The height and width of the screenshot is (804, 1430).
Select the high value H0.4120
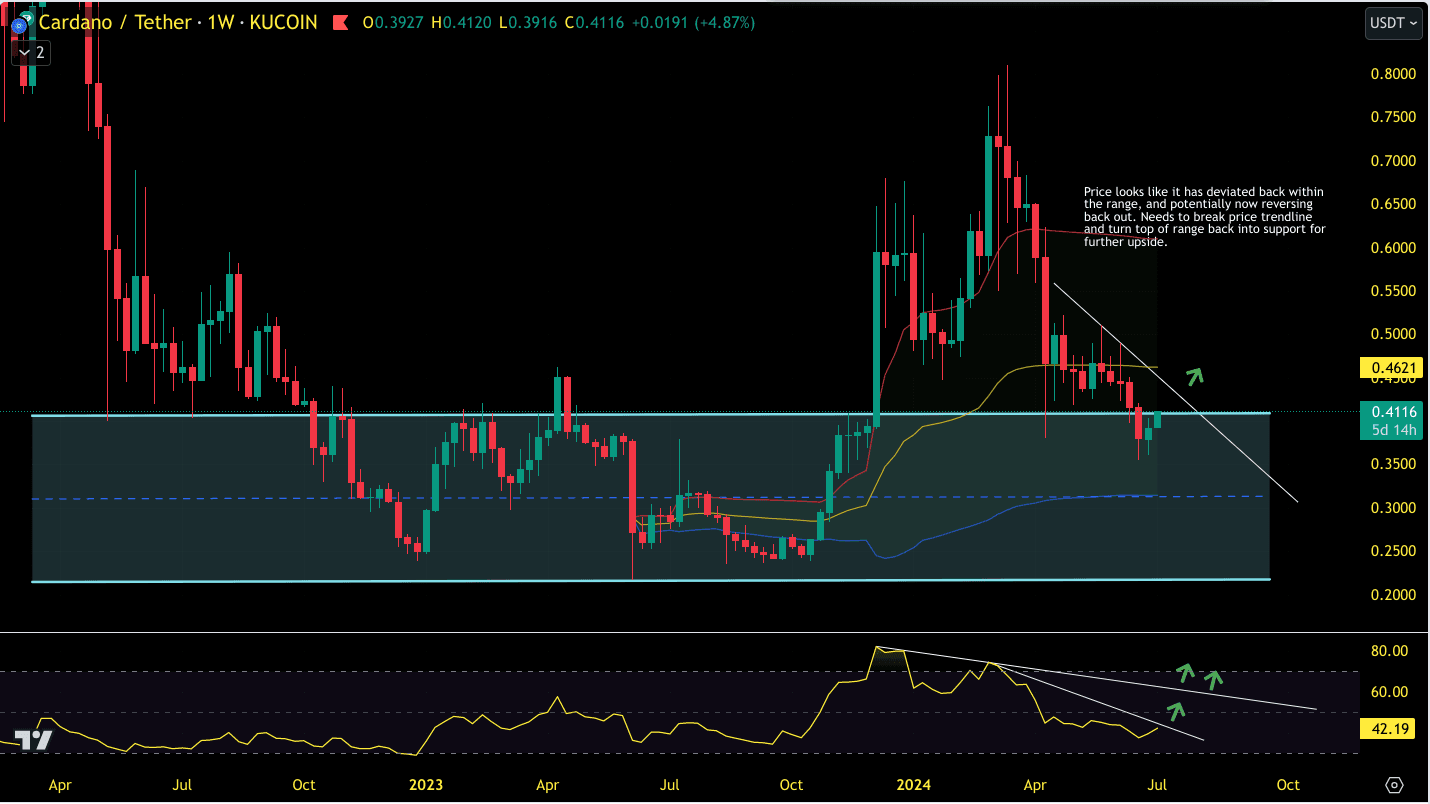click(462, 22)
